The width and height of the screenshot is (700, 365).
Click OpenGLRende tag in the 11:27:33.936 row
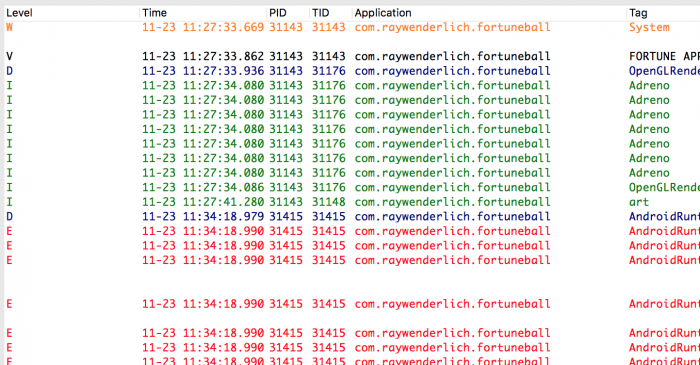pyautogui.click(x=664, y=71)
